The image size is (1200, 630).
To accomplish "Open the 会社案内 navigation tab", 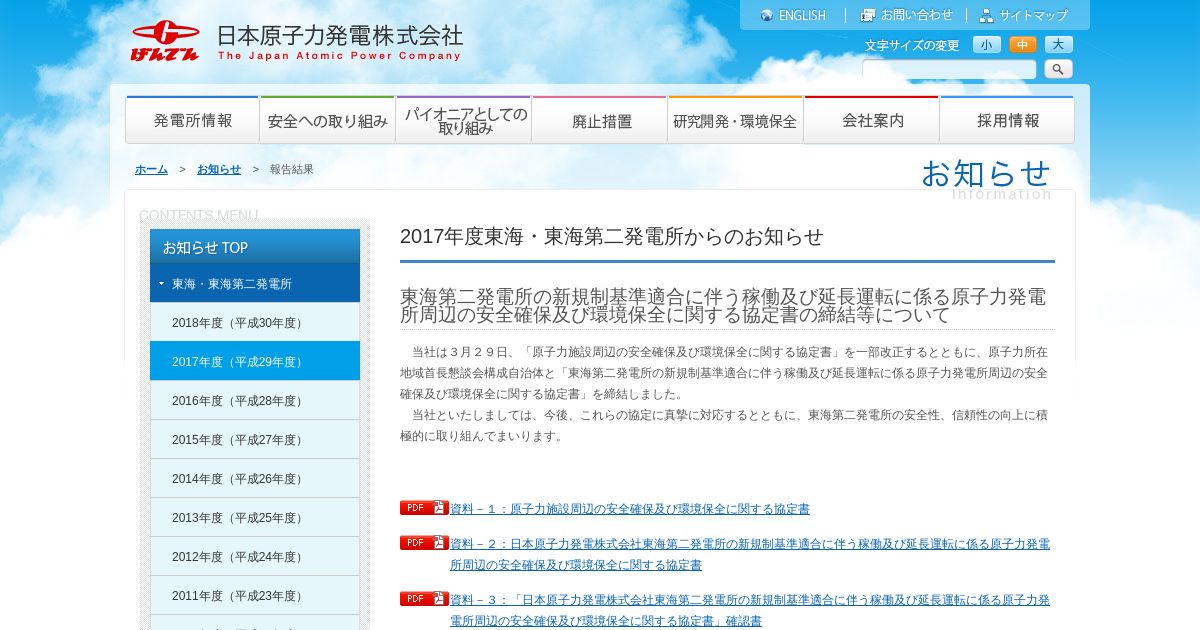I will point(871,120).
